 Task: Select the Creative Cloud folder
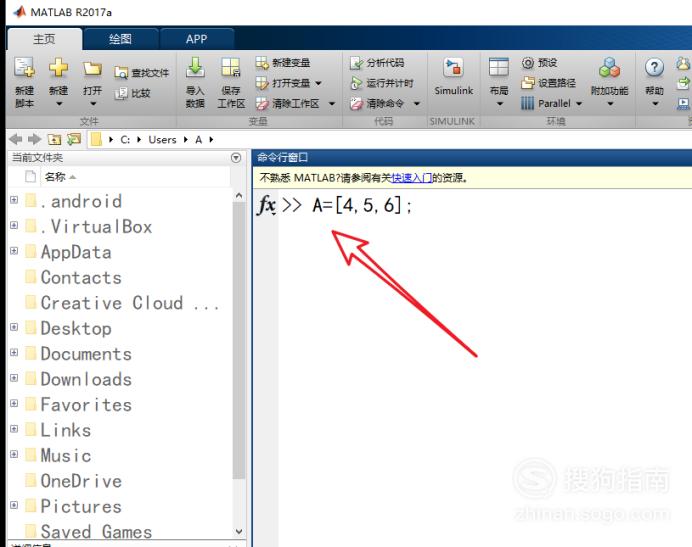[x=122, y=303]
